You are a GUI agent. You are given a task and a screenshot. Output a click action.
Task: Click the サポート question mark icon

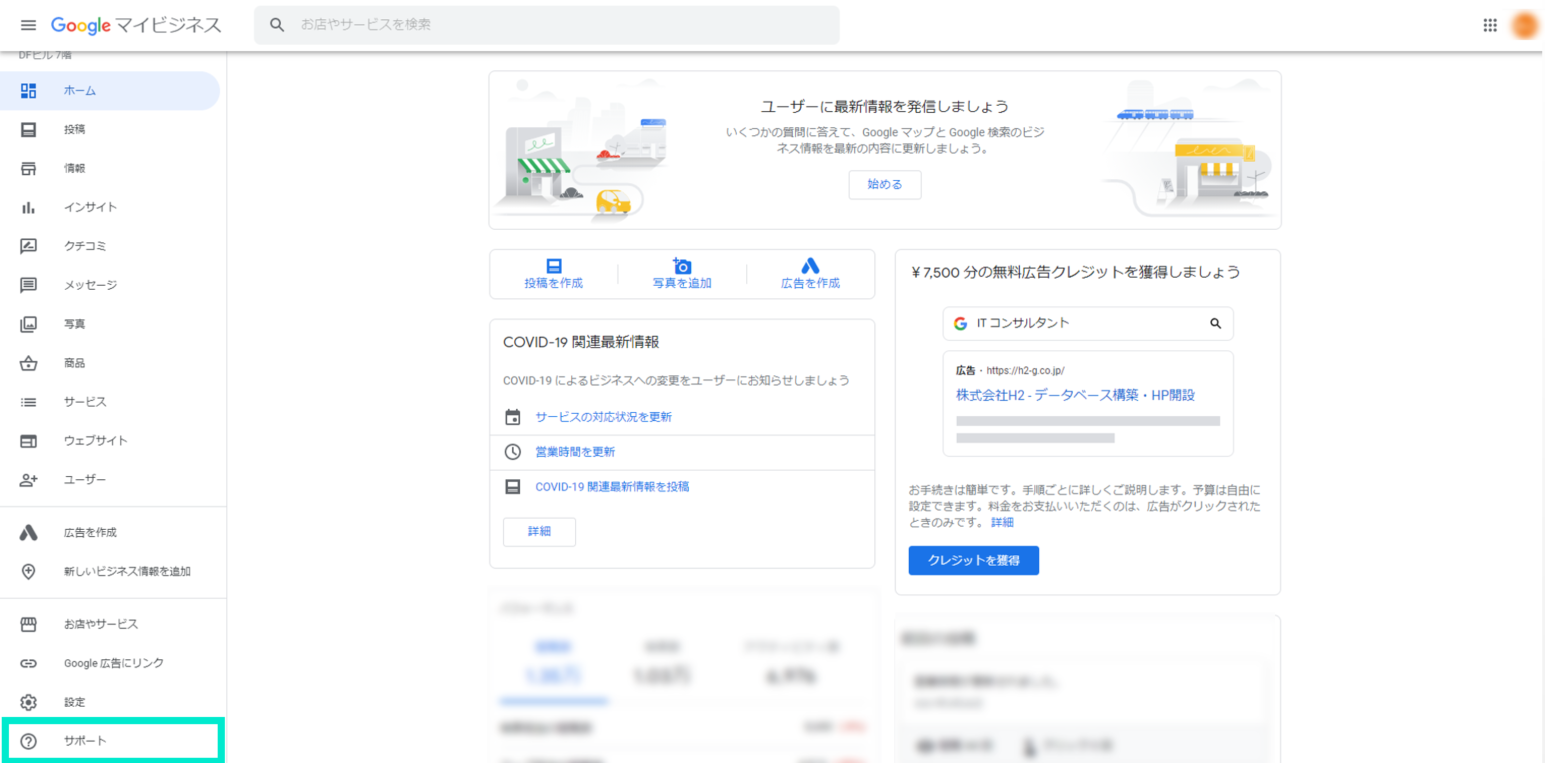(29, 741)
